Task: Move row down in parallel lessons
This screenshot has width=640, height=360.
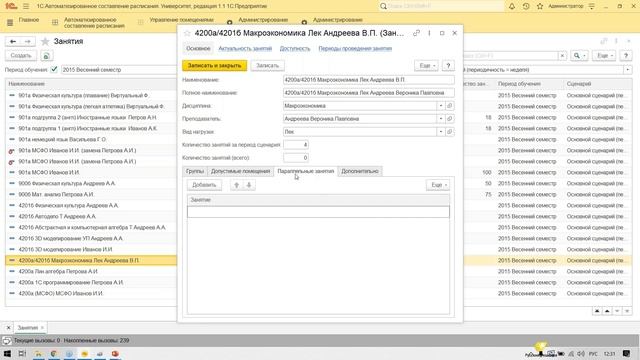Action: pyautogui.click(x=249, y=185)
